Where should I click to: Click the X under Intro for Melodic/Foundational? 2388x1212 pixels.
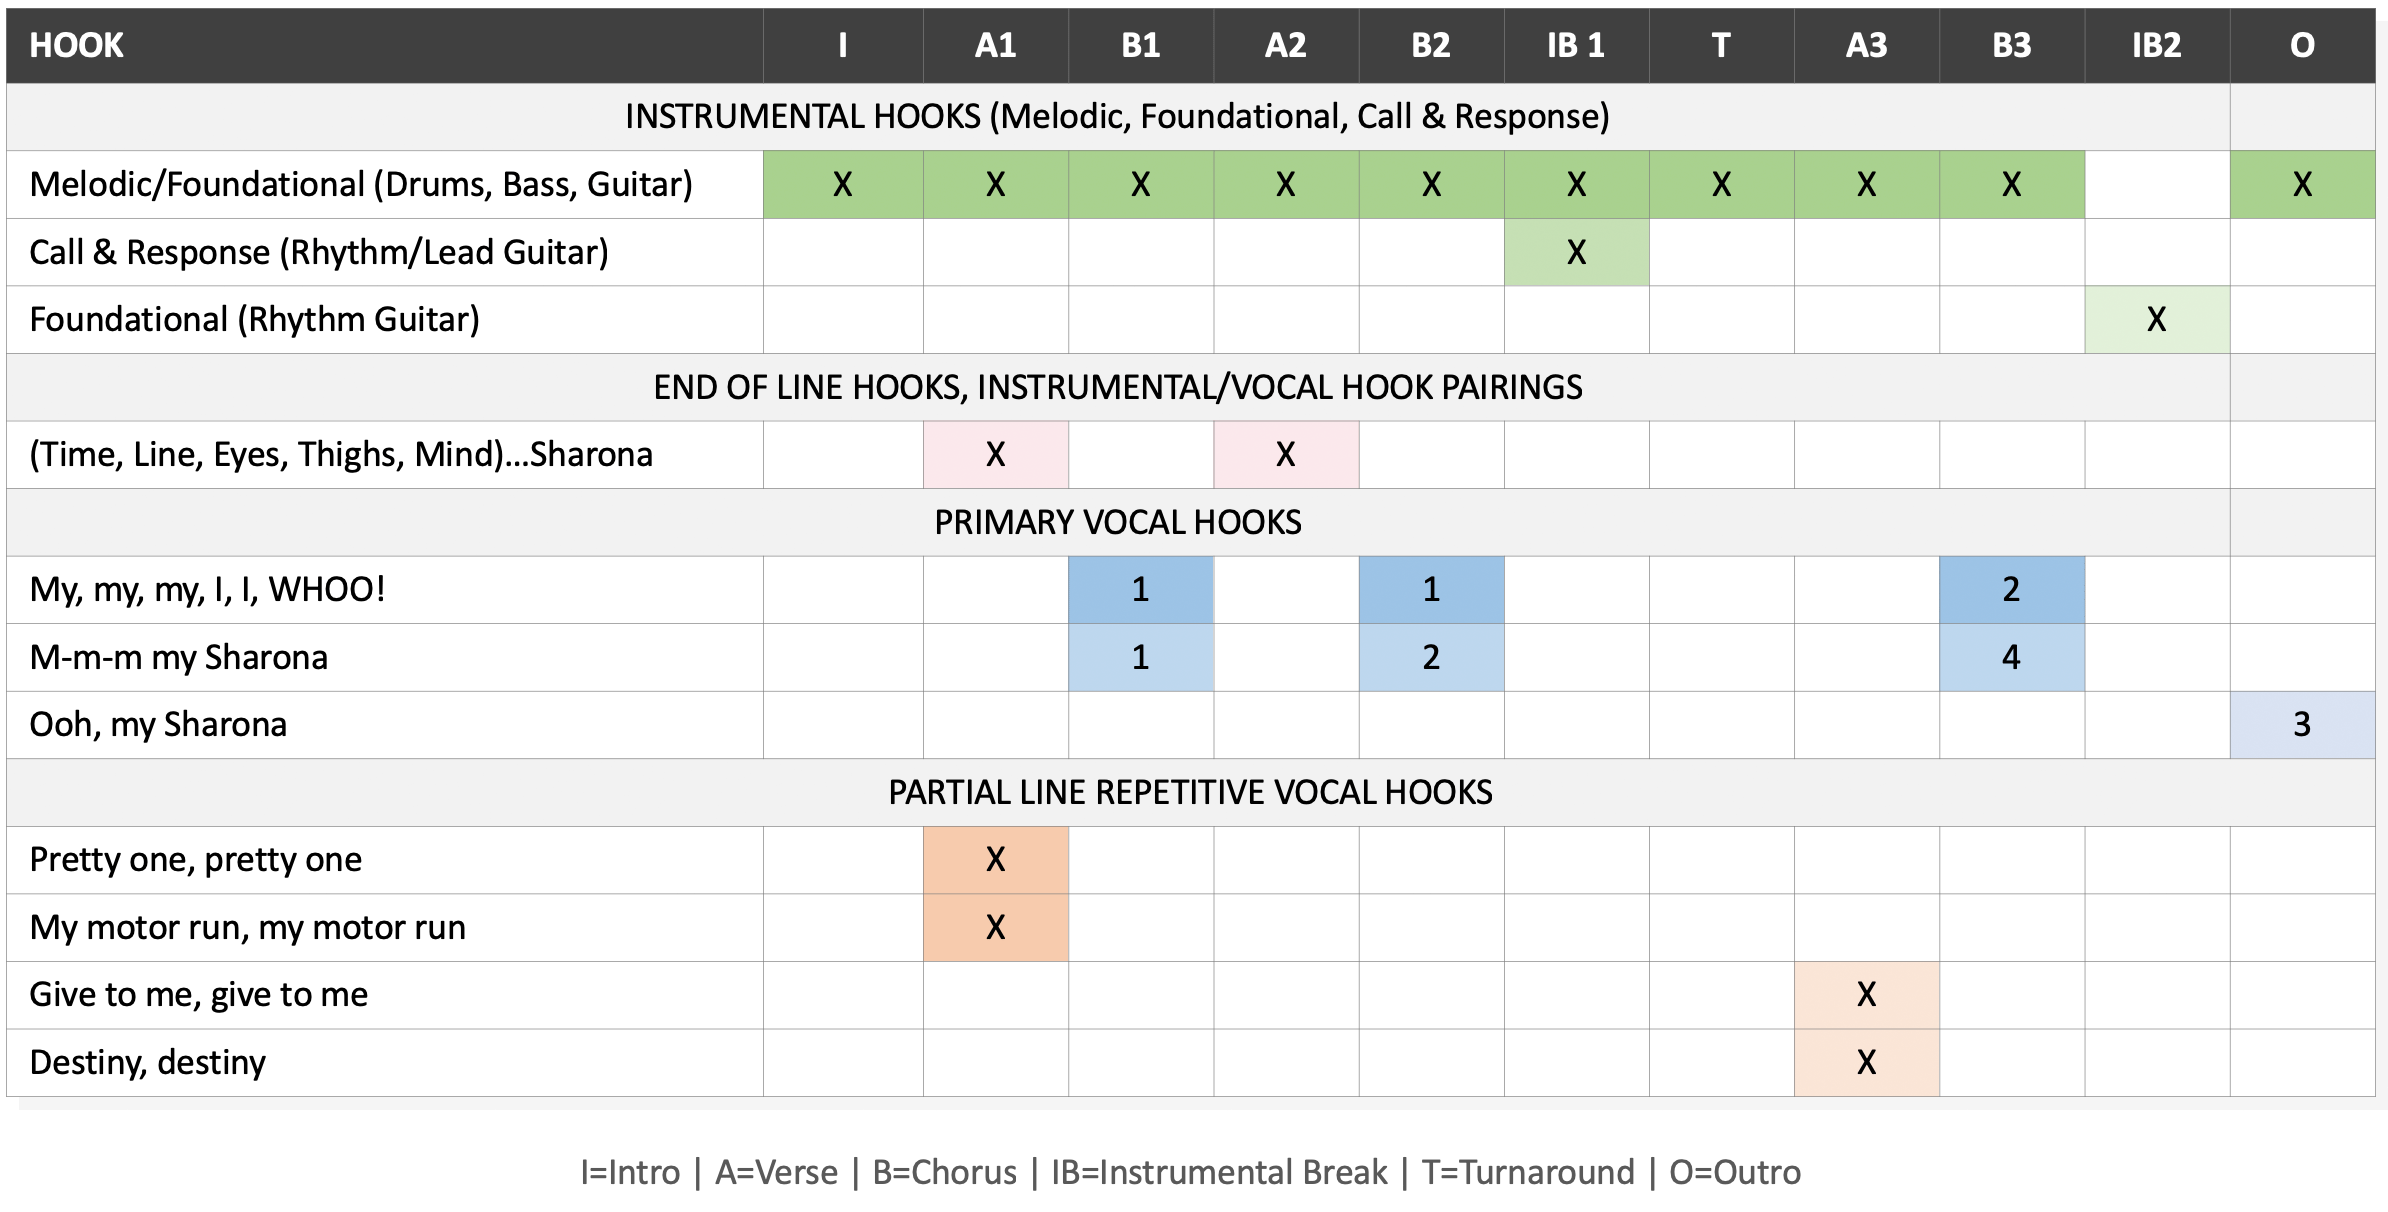pos(842,185)
